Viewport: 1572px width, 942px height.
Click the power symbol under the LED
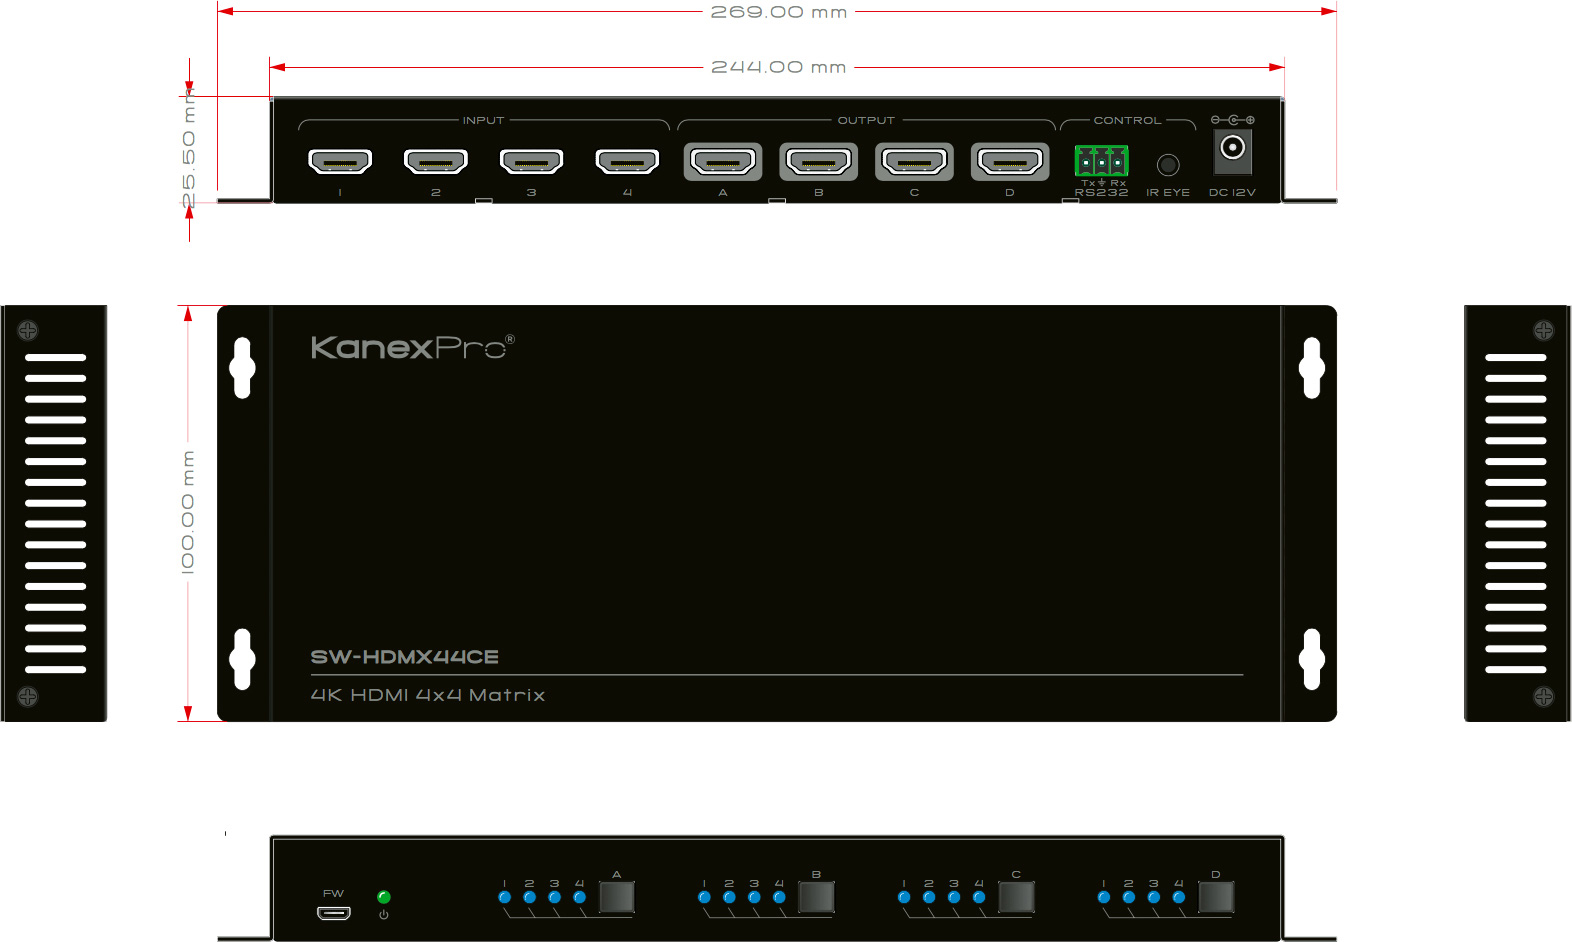click(384, 915)
